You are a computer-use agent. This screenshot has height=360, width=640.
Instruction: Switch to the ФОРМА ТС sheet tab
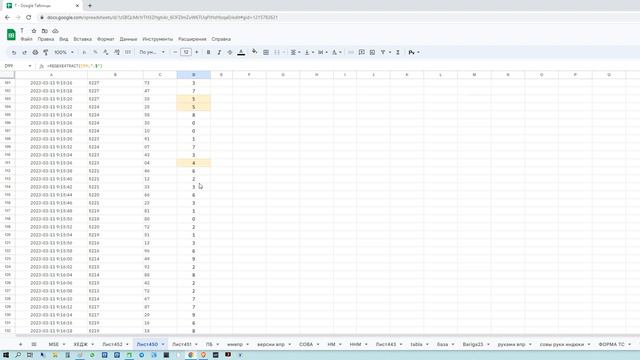pos(611,344)
